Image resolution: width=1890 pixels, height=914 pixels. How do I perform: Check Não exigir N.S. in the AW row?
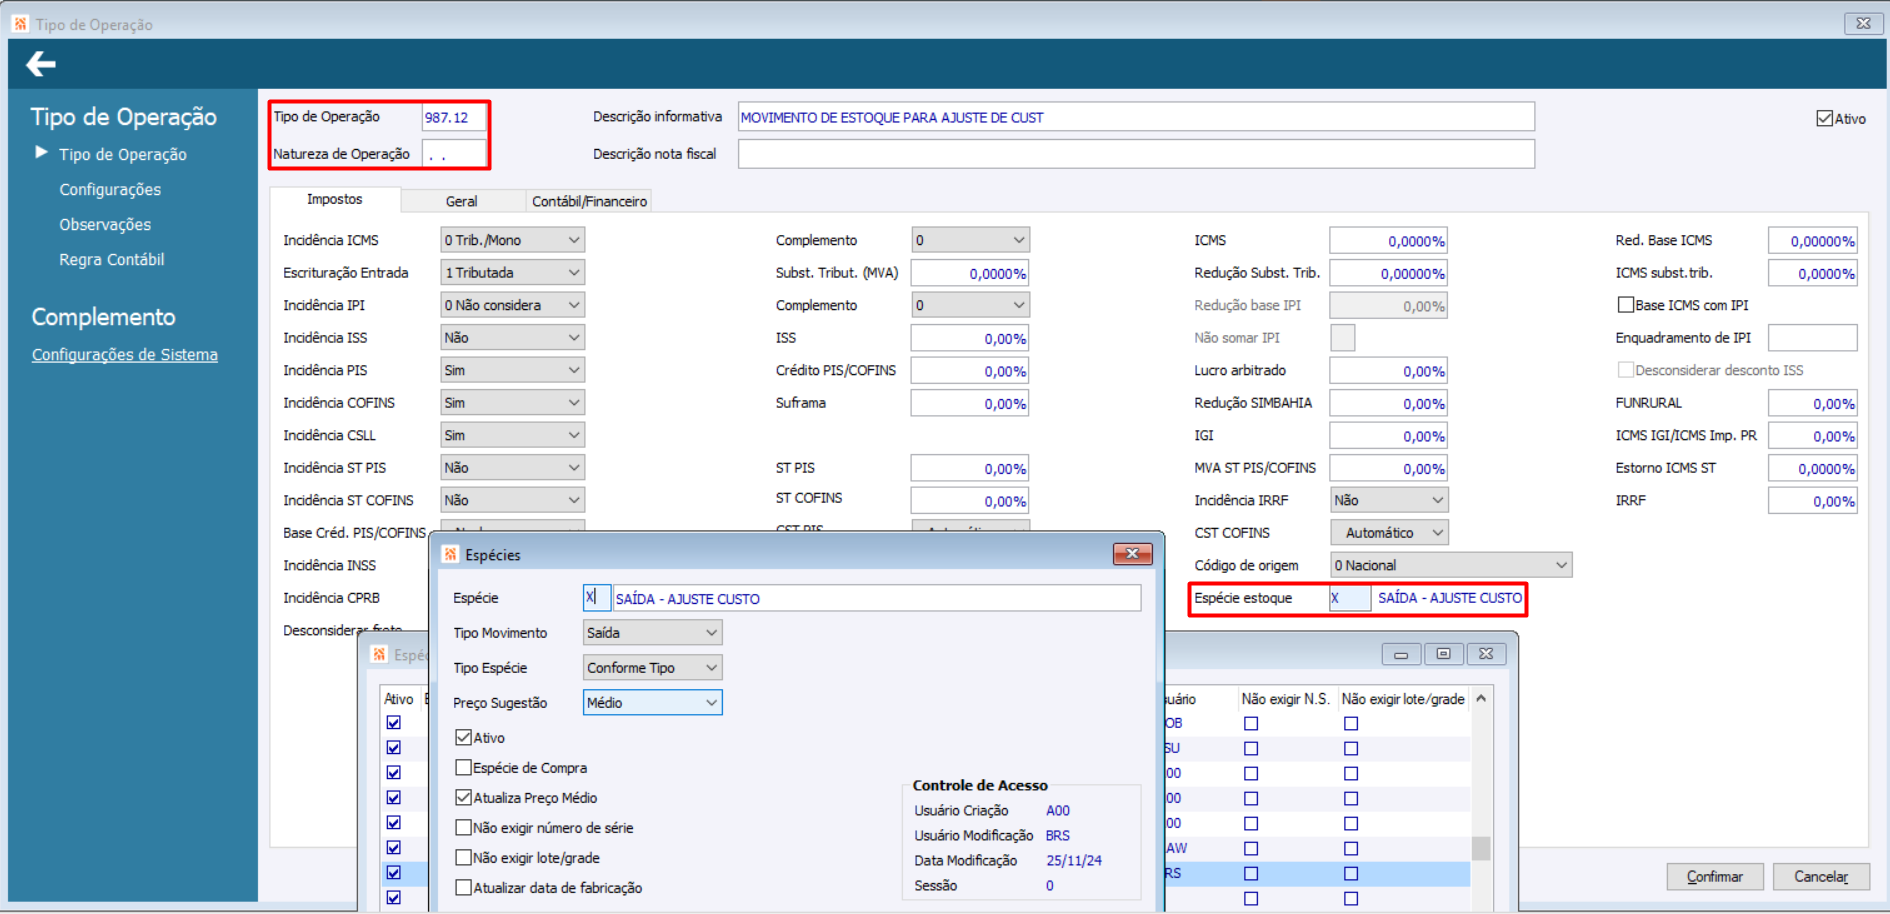1251,849
